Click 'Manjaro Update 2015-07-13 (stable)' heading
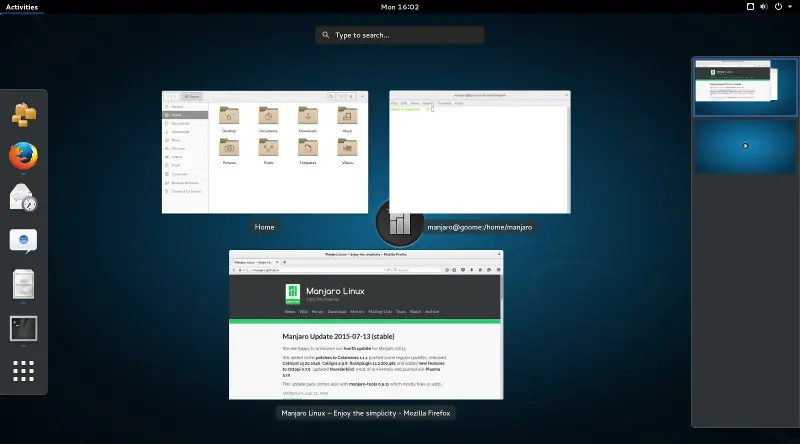 coord(338,336)
